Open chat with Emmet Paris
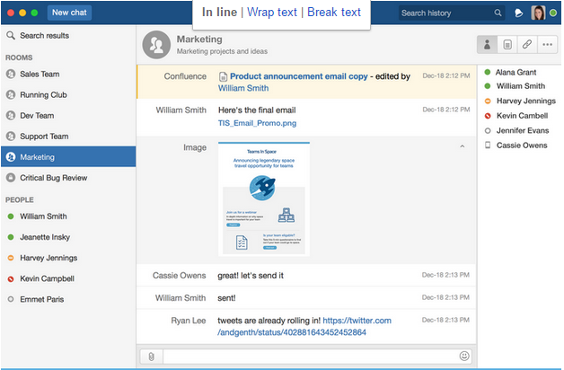The height and width of the screenshot is (370, 564). click(68, 299)
